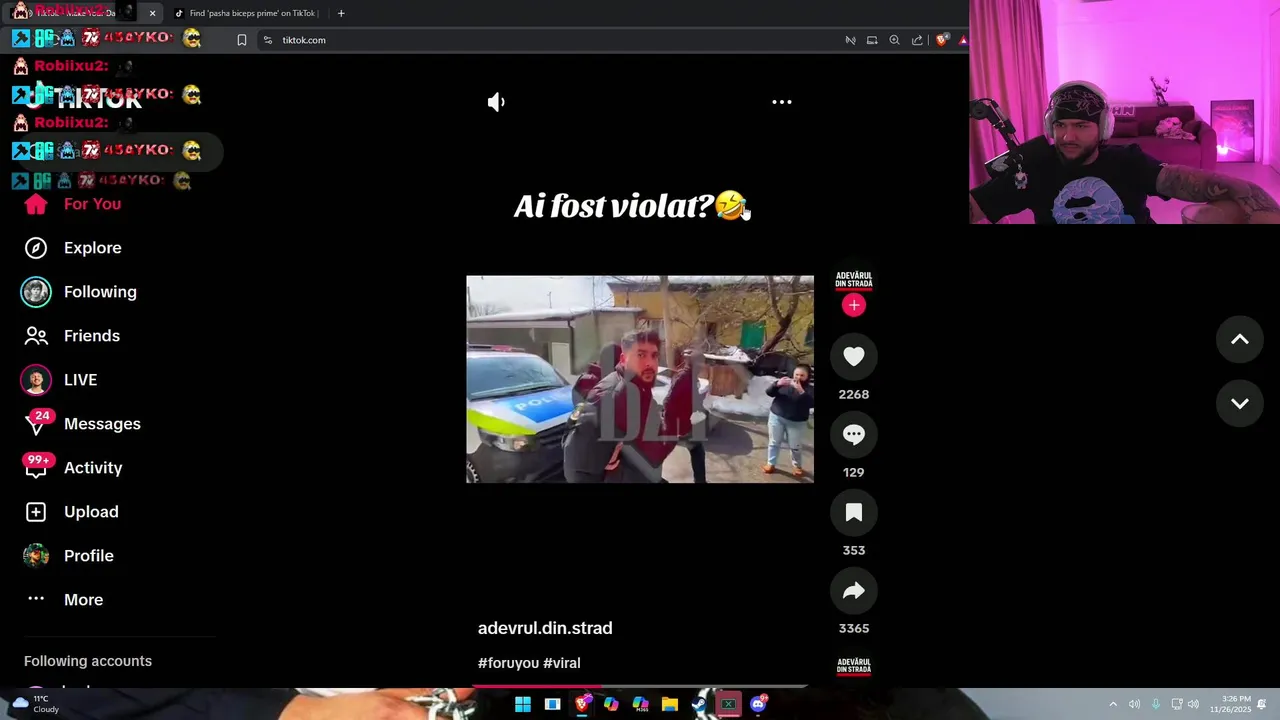The height and width of the screenshot is (720, 1280).
Task: Click the Messages icon with the 24 badge
Action: tap(38, 422)
